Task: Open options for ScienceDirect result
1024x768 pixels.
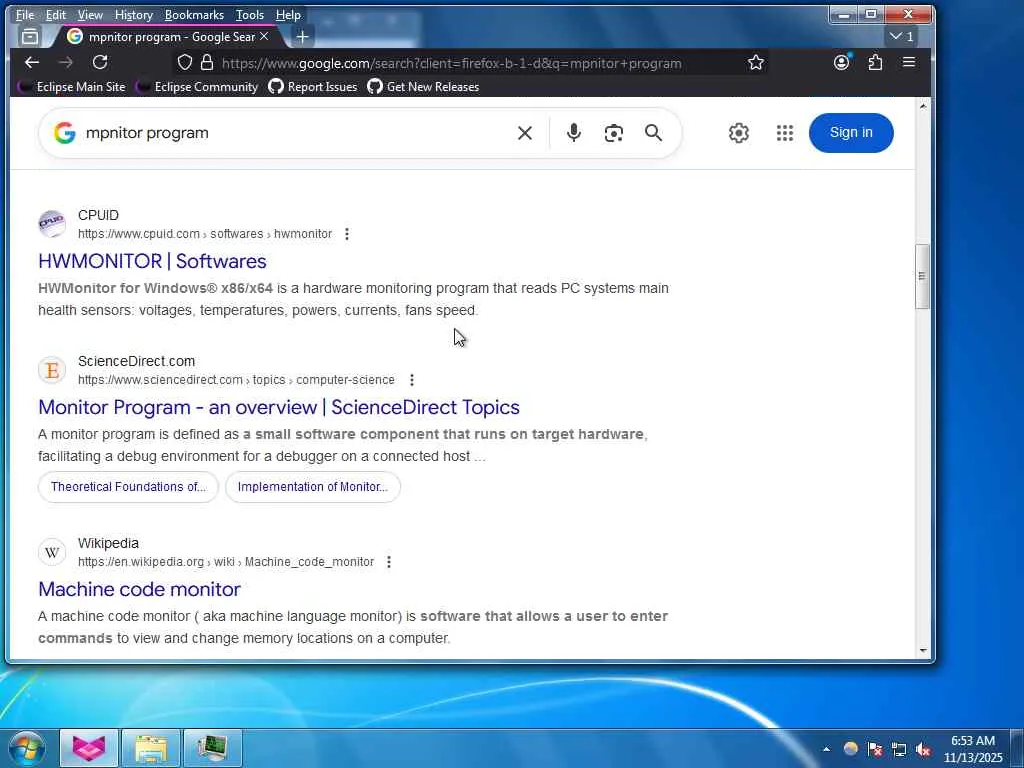Action: pos(411,380)
